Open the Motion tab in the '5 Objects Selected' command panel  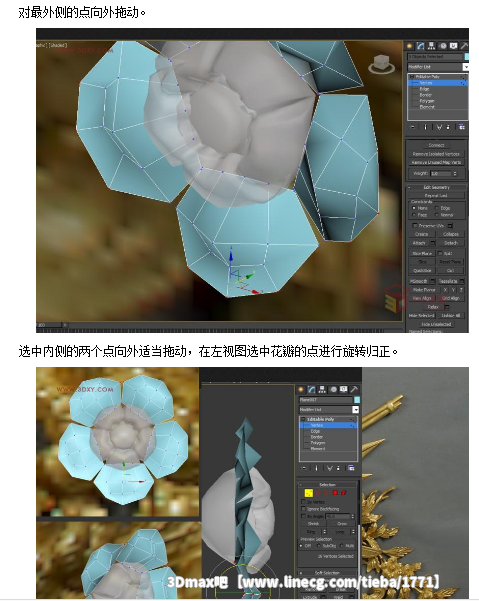(443, 46)
